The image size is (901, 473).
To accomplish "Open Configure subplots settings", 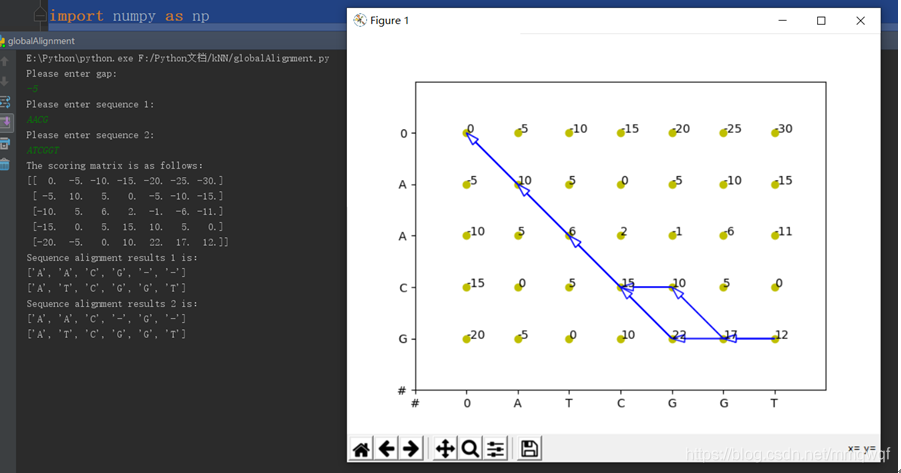I will 495,449.
